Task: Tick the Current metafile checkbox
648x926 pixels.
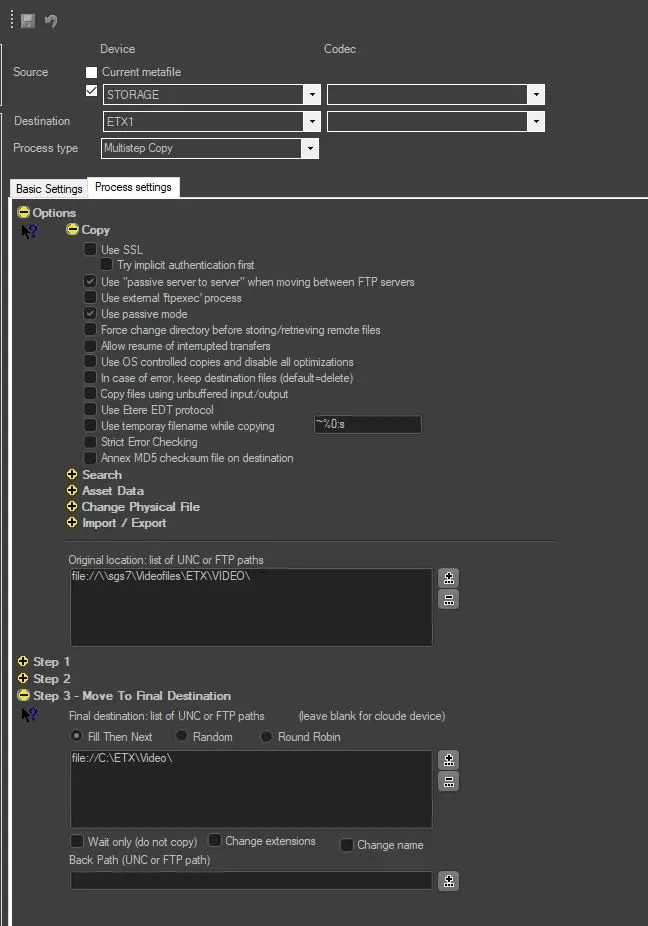Action: click(92, 72)
